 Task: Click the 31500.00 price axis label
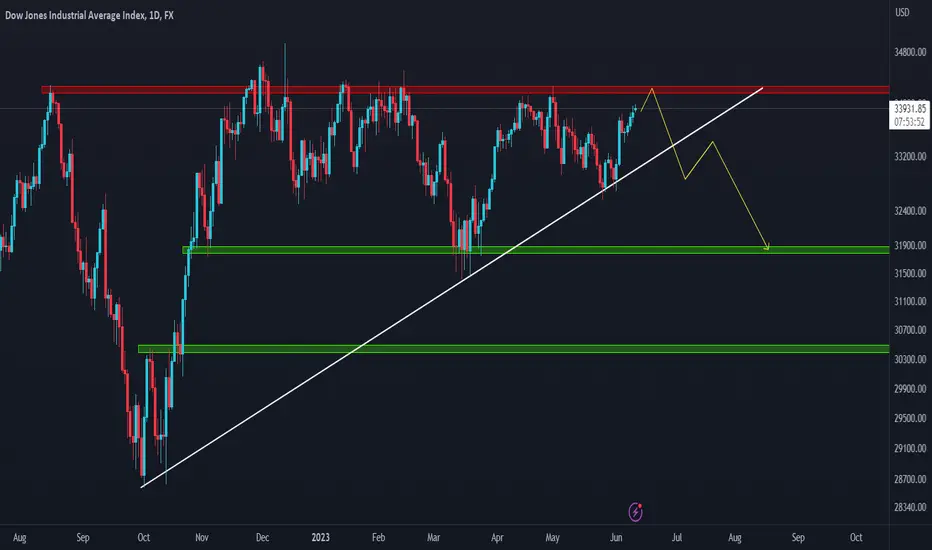pyautogui.click(x=910, y=274)
